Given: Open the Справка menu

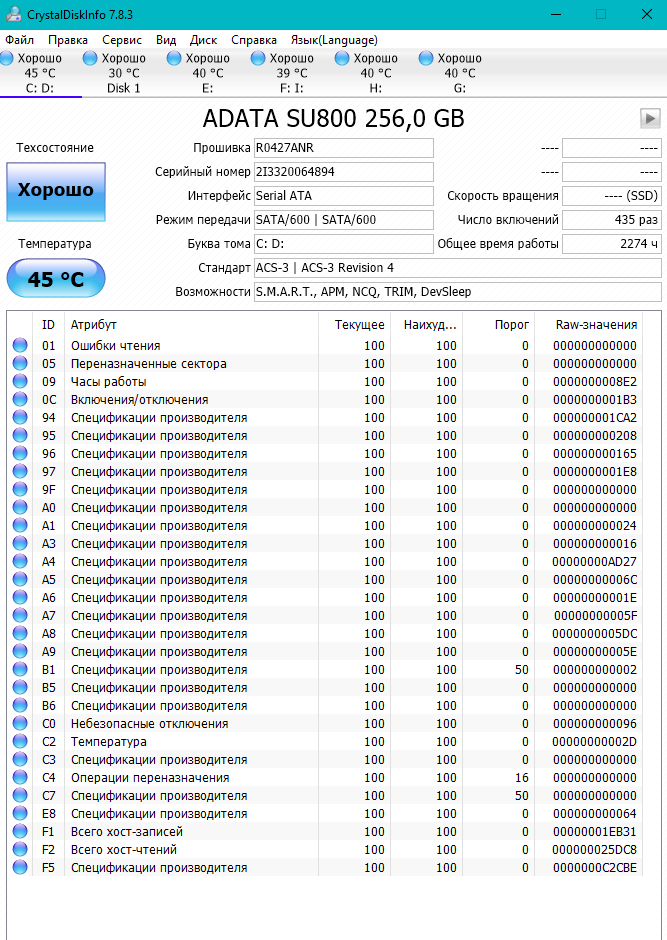Looking at the screenshot, I should 253,40.
